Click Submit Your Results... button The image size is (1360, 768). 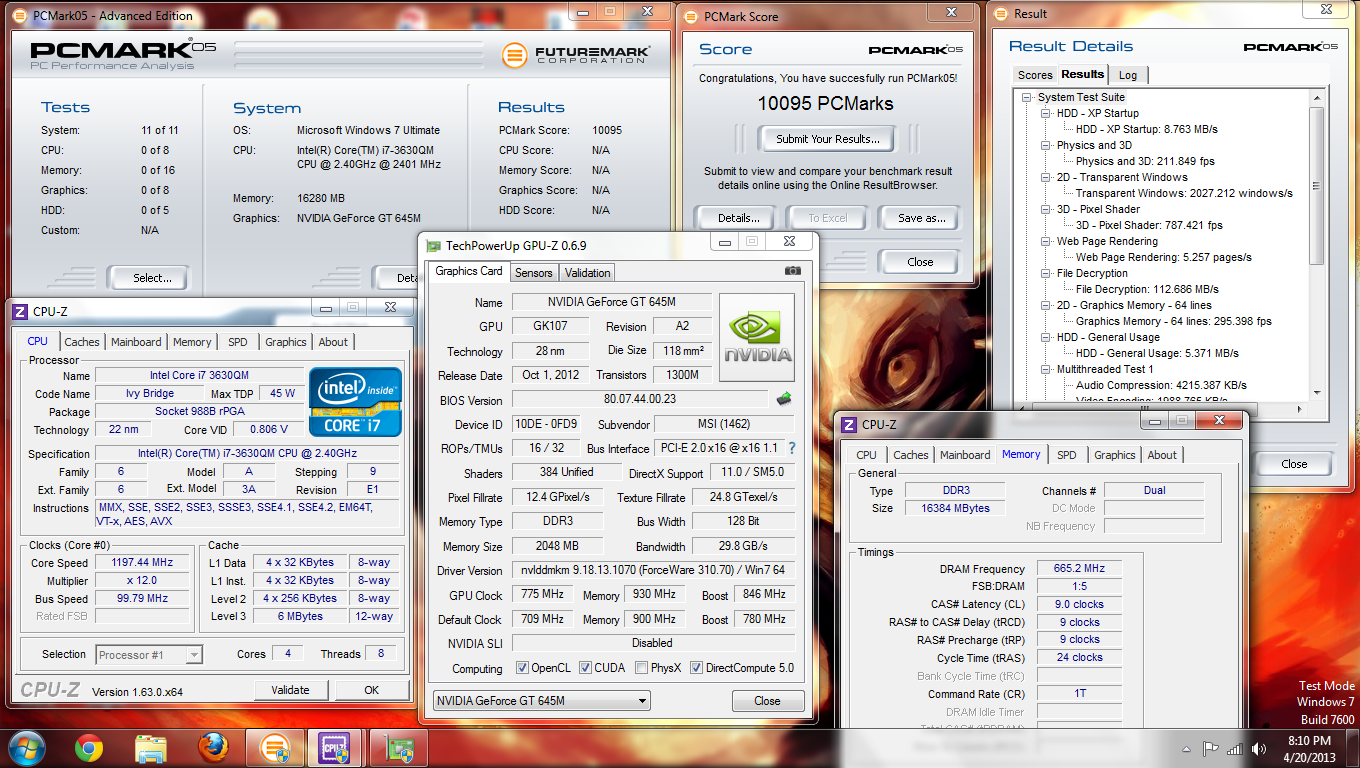pyautogui.click(x=828, y=139)
